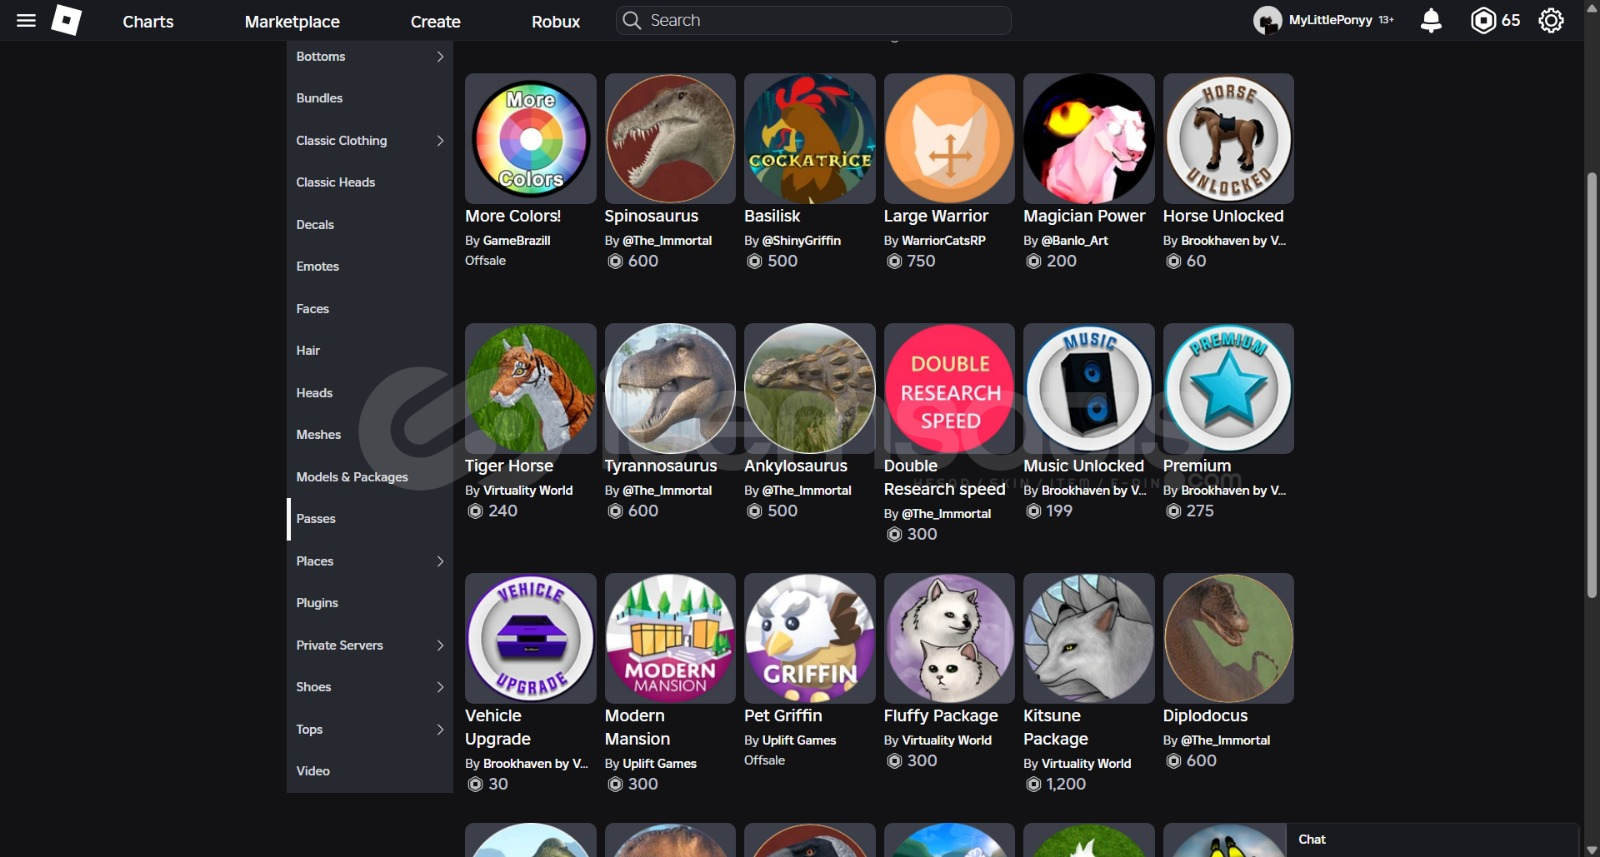Open the Modern Mansion pass icon
This screenshot has width=1600, height=857.
pos(670,639)
